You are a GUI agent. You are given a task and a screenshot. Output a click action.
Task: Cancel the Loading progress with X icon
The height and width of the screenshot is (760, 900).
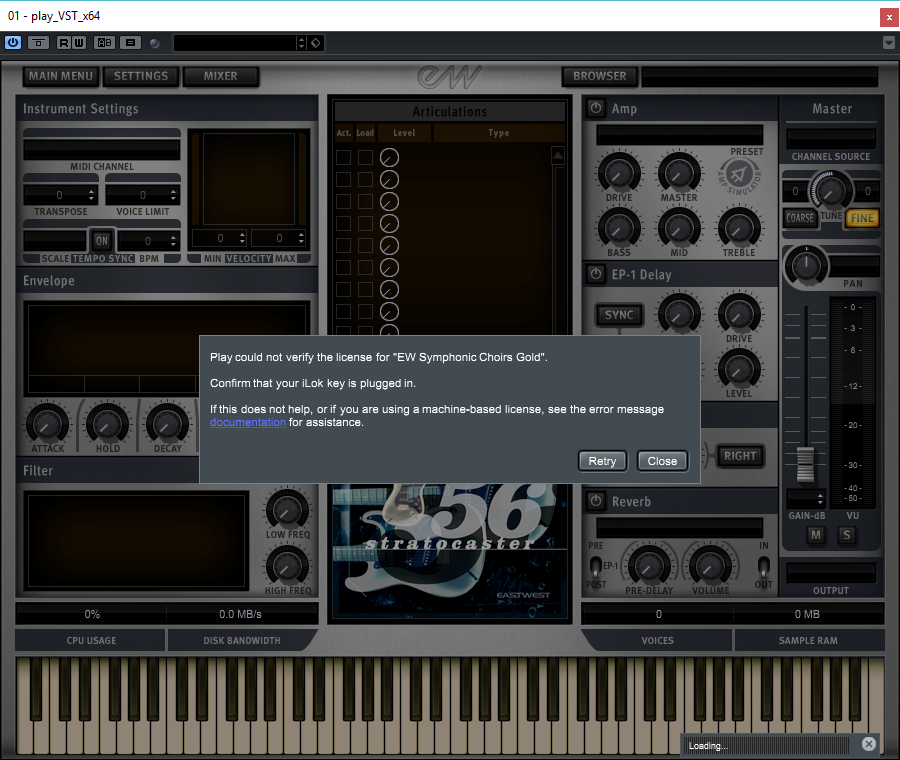(x=869, y=744)
